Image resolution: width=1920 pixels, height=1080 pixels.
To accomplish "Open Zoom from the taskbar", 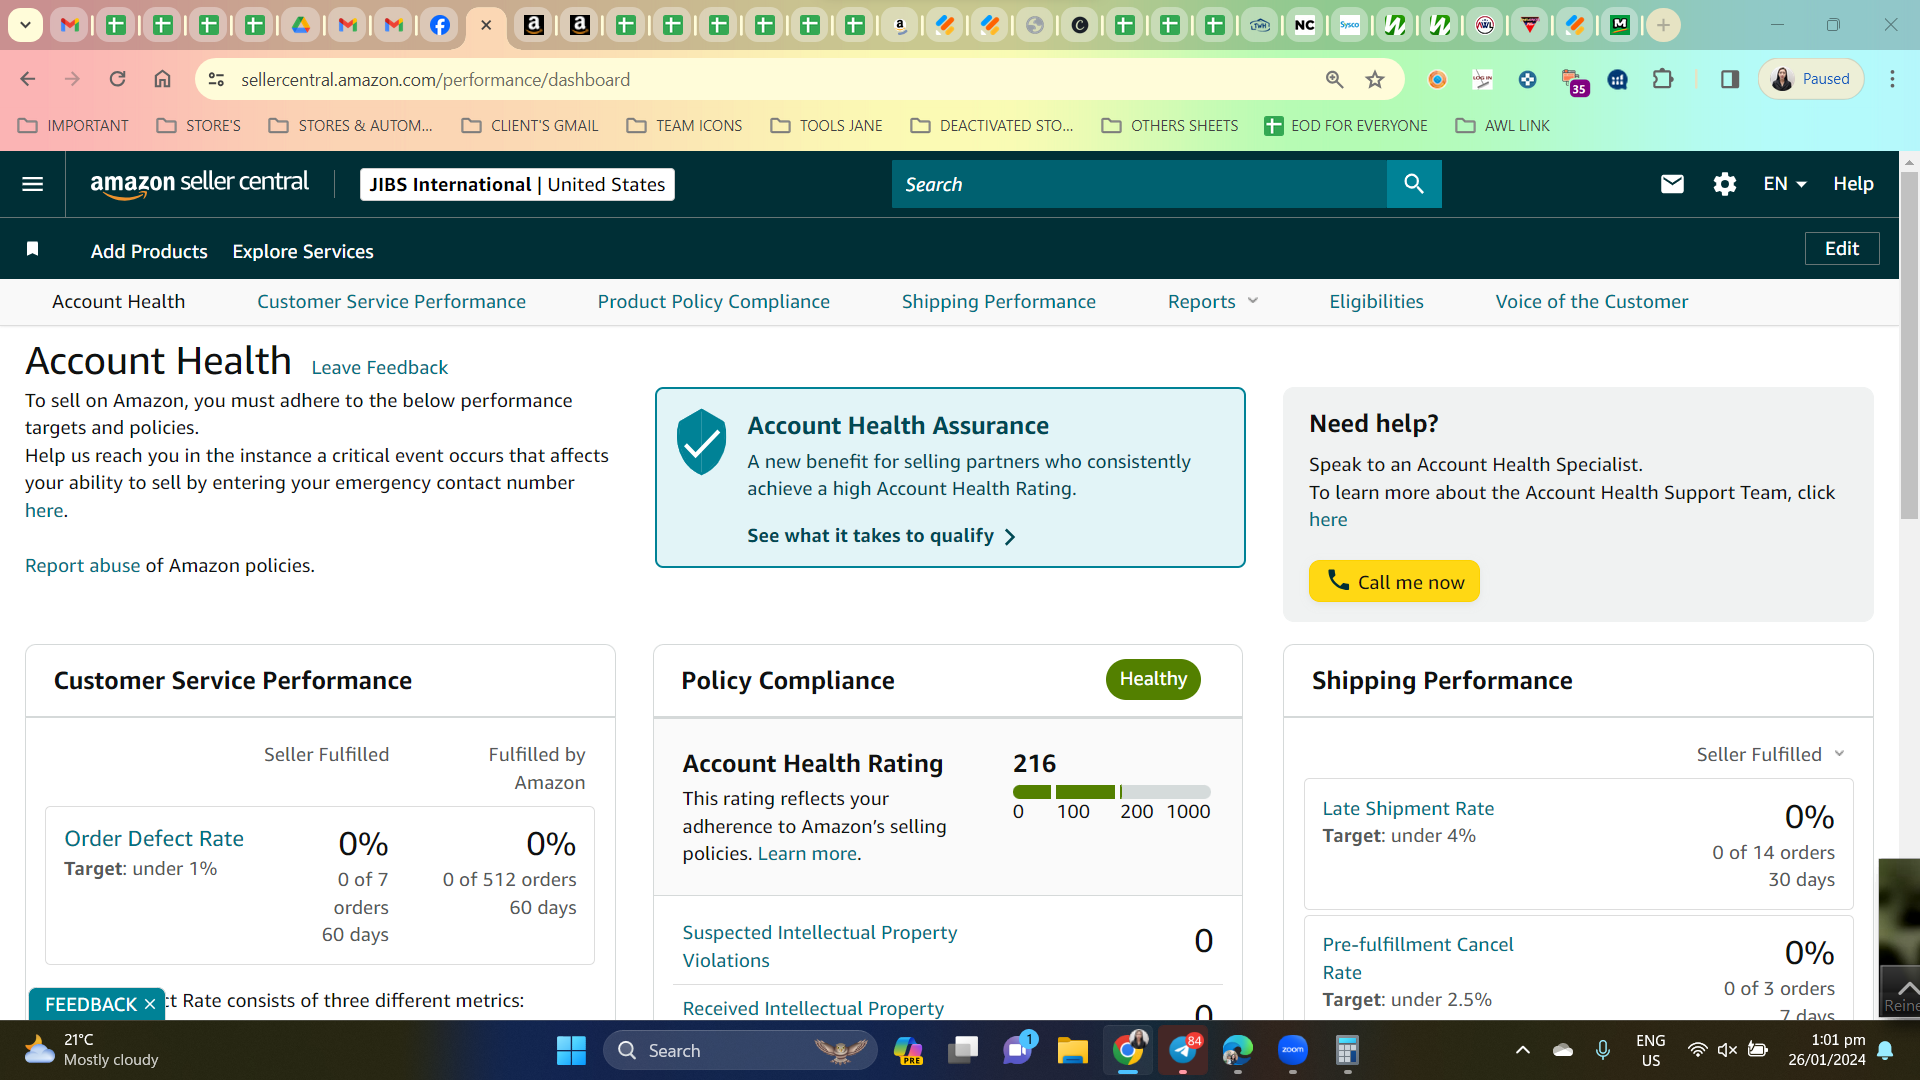I will (1292, 1050).
